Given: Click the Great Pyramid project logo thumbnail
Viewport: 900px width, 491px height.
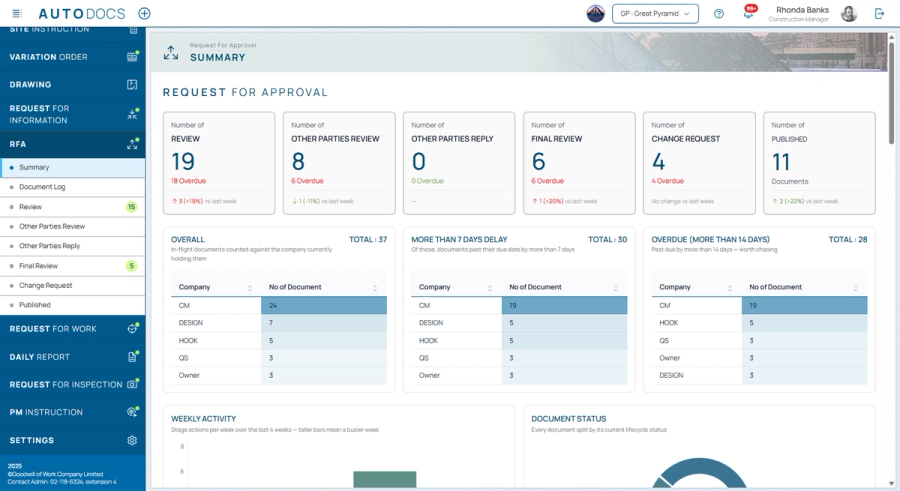Looking at the screenshot, I should click(595, 13).
